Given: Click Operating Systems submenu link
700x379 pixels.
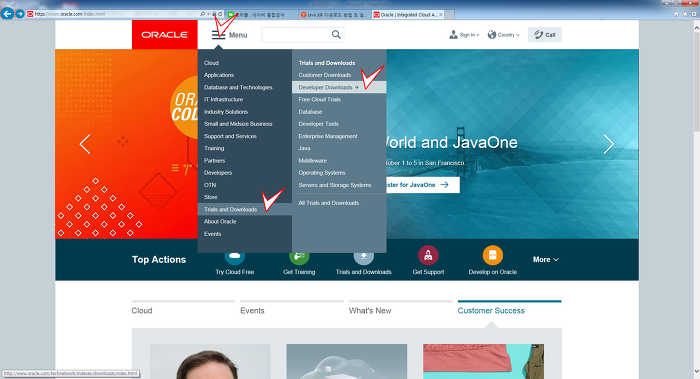Looking at the screenshot, I should point(321,173).
